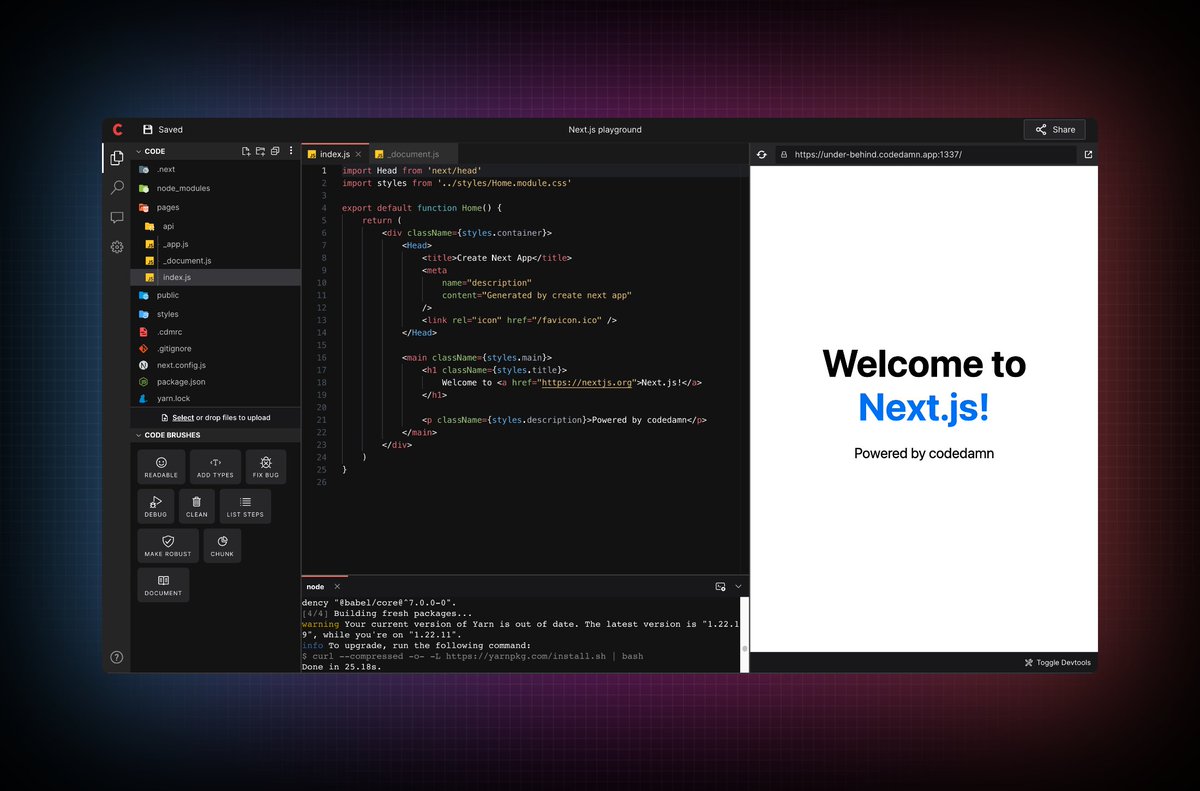Select the node terminal tab
The width and height of the screenshot is (1200, 791).
click(315, 586)
